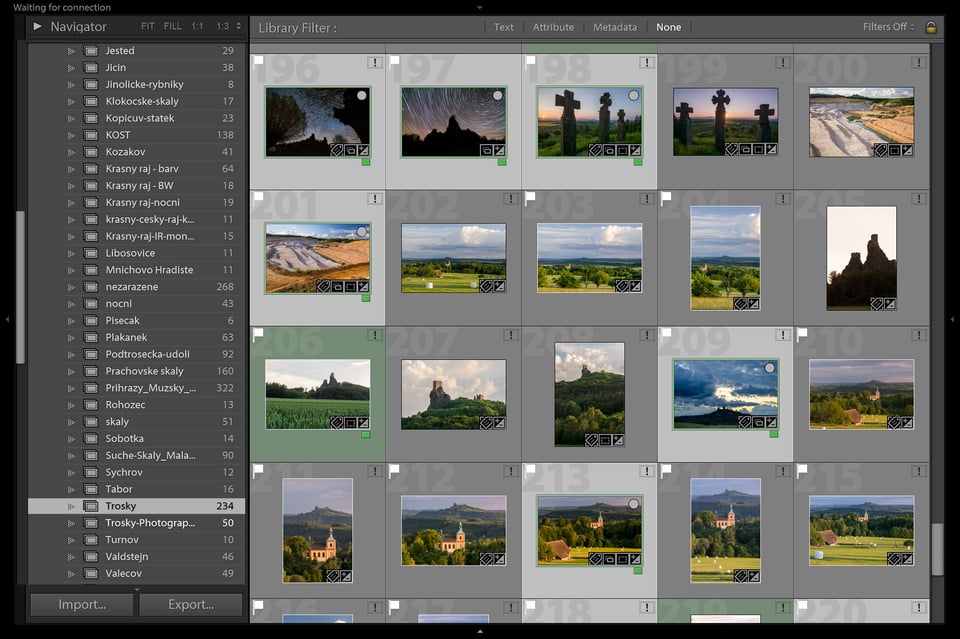Screen dimensions: 960x639
Task: Click the develop adjustments badge on photo 196
Action: [364, 150]
